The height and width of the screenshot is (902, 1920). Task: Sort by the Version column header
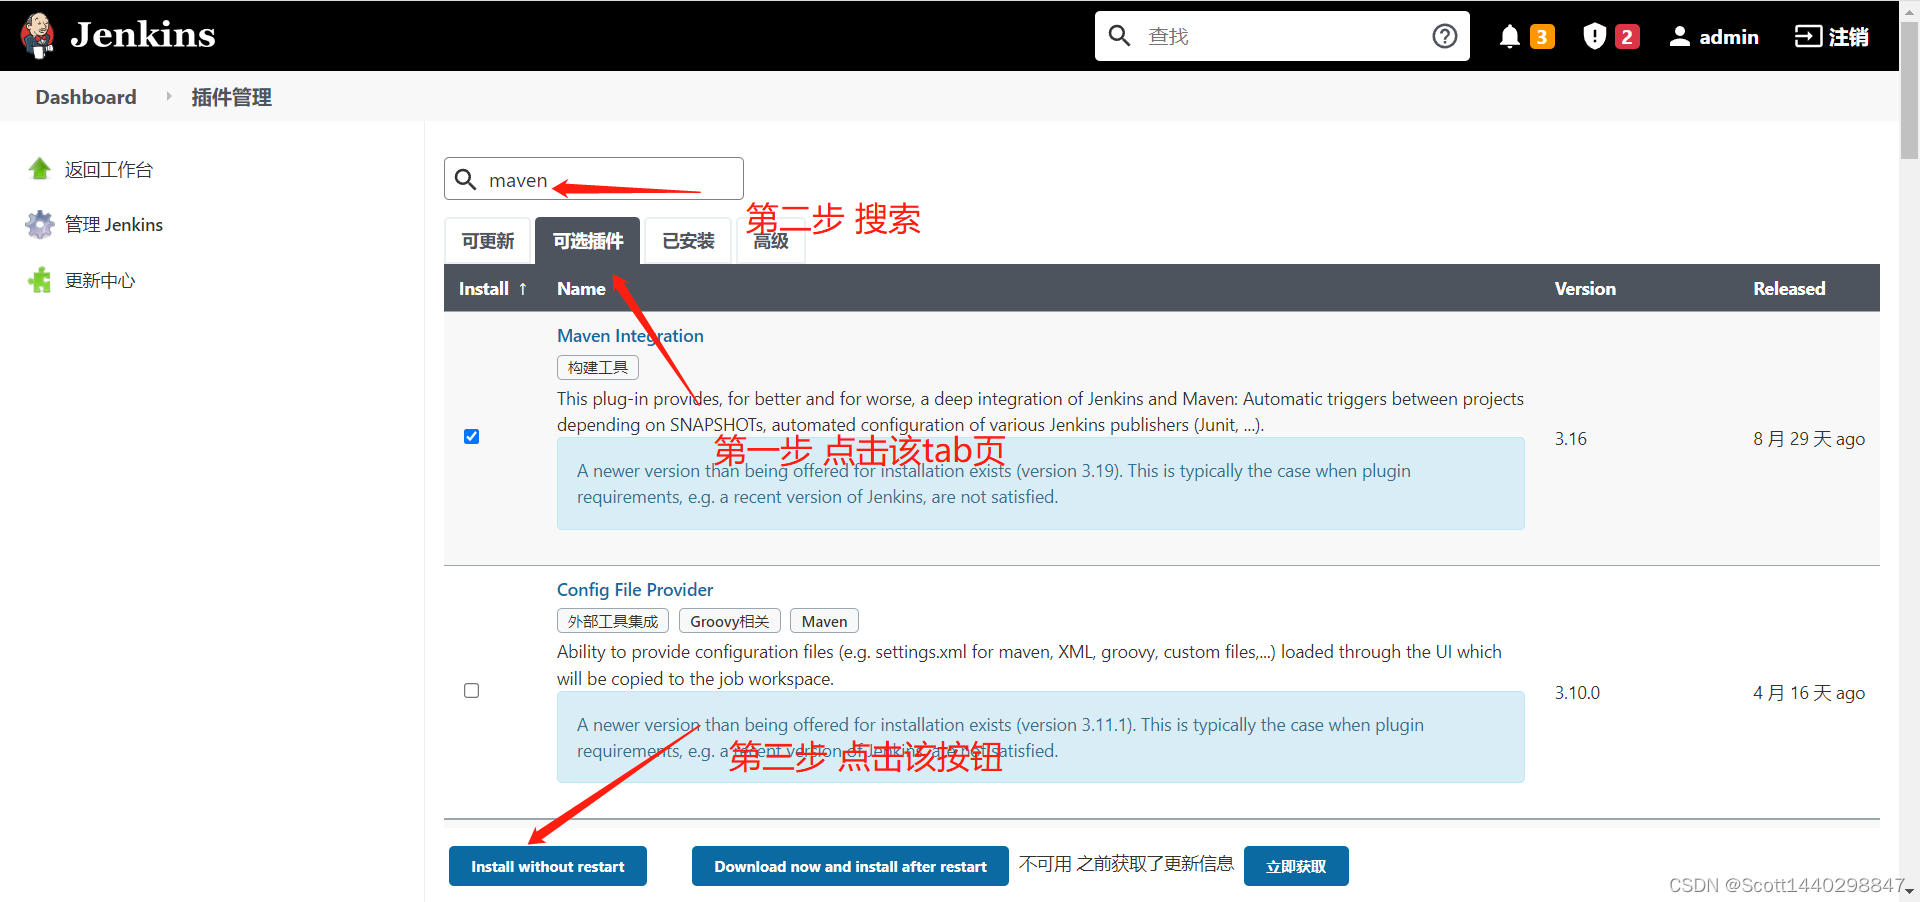(1585, 289)
